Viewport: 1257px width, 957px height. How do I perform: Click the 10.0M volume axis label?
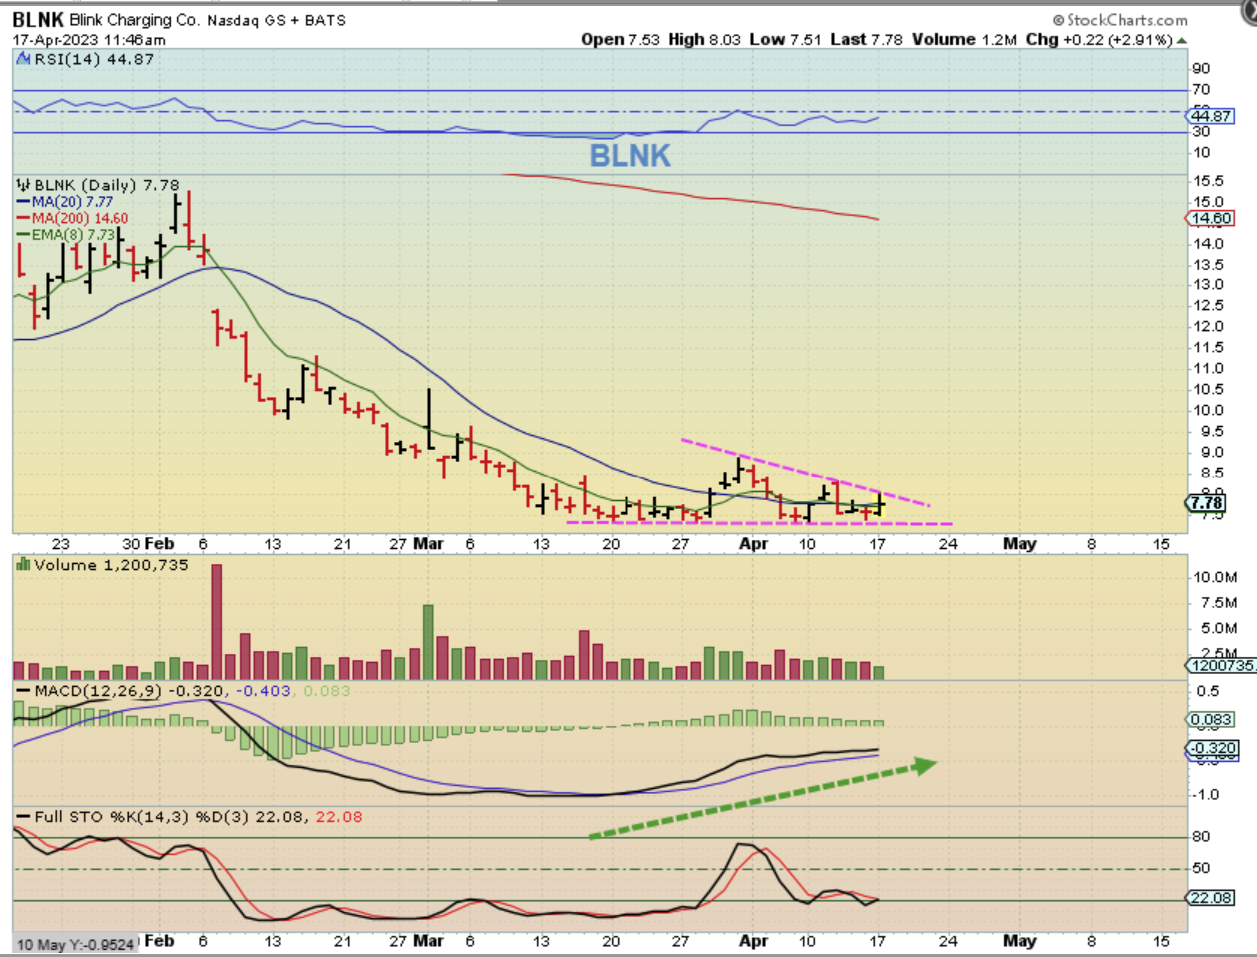[x=1215, y=577]
